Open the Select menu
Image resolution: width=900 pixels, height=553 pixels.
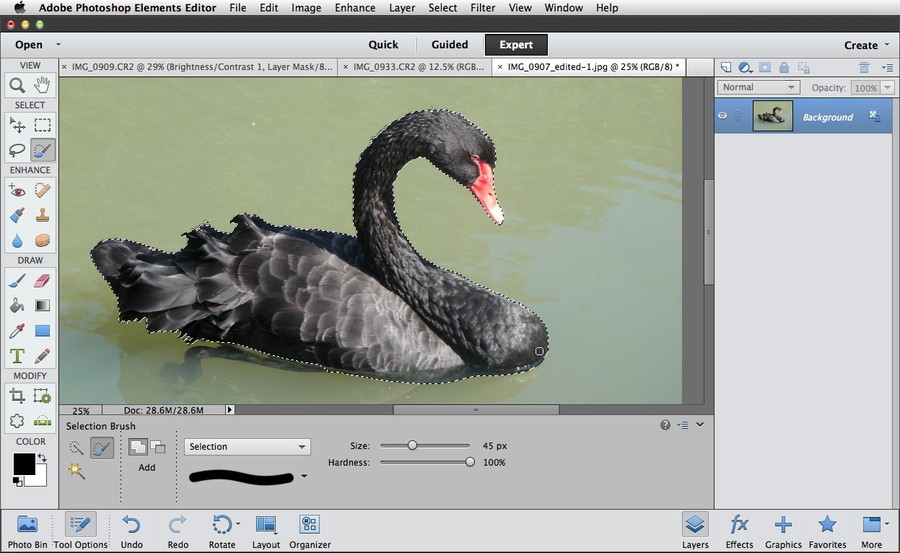443,8
